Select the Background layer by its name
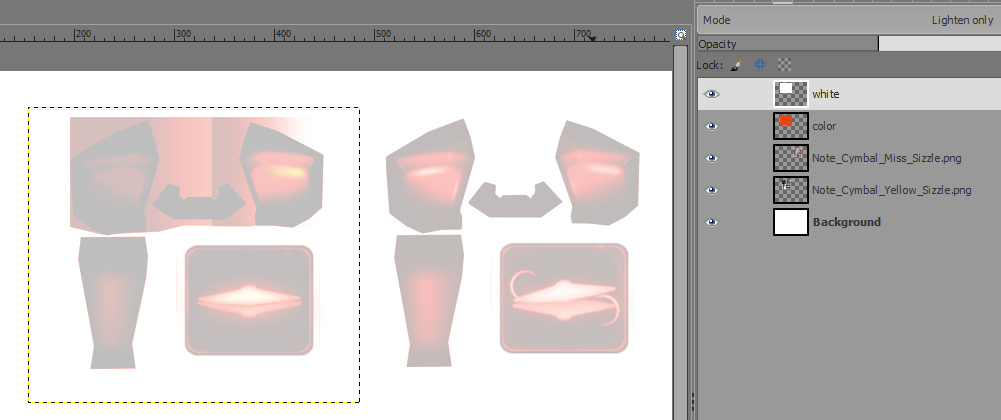Viewport: 1001px width, 420px height. (x=846, y=222)
